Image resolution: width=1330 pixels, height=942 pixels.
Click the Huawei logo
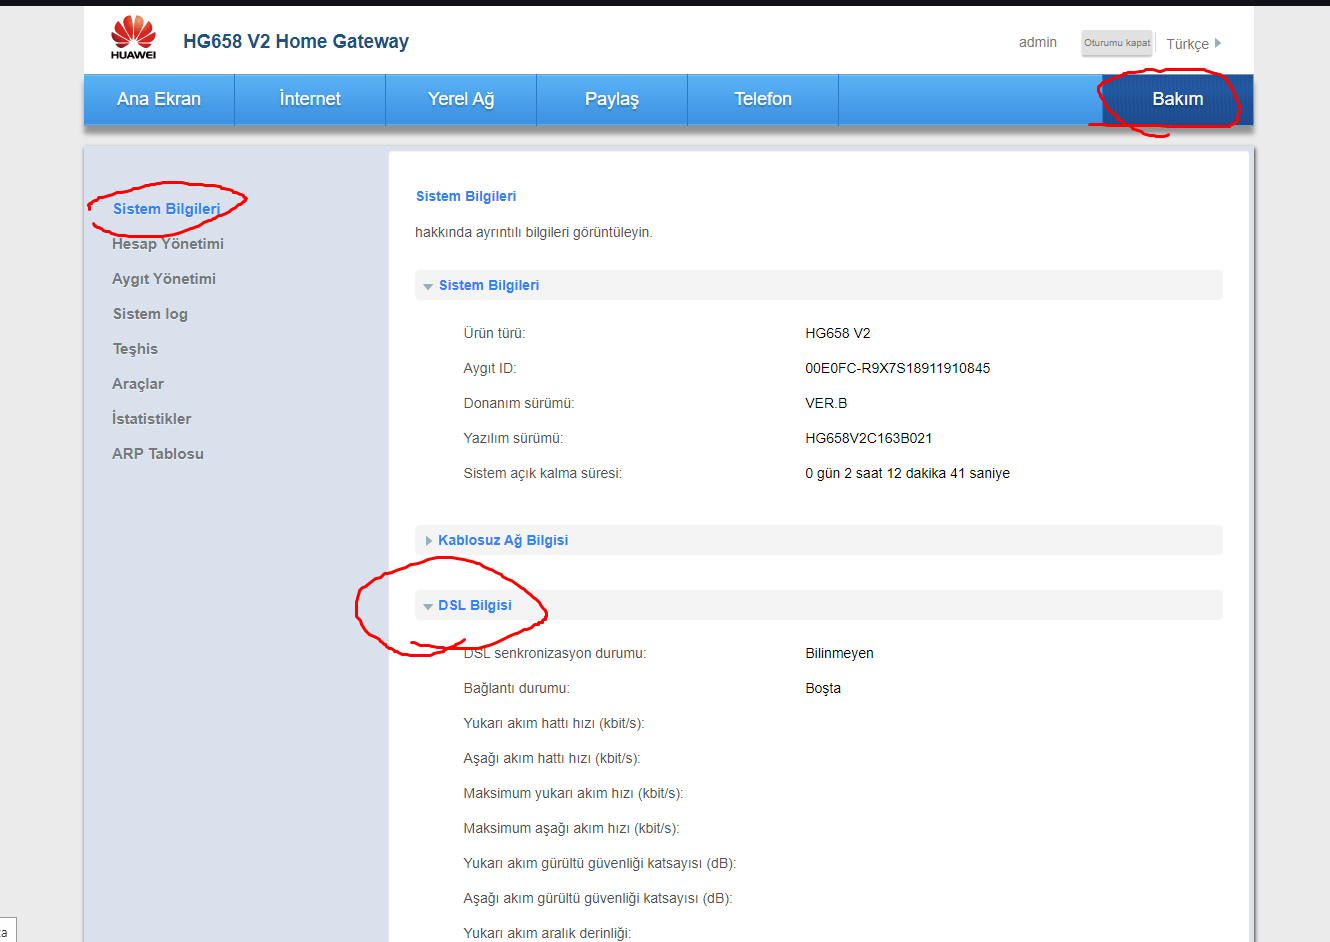[x=133, y=38]
